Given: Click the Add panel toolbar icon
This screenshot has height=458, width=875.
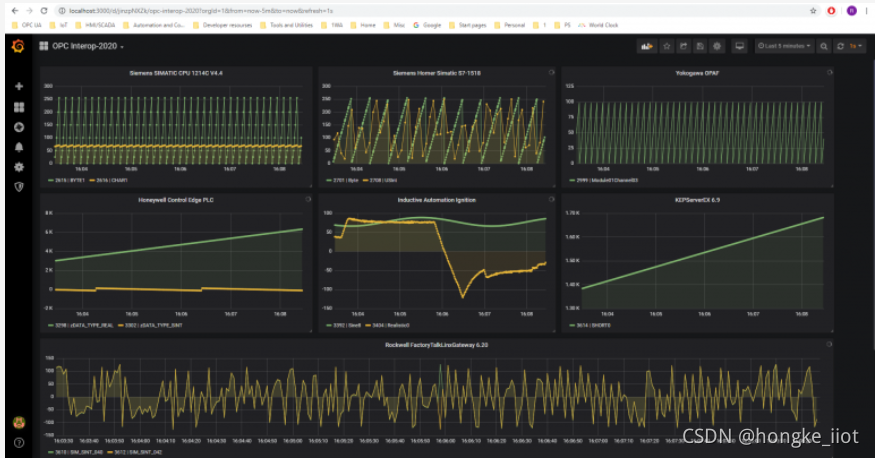Looking at the screenshot, I should [647, 46].
